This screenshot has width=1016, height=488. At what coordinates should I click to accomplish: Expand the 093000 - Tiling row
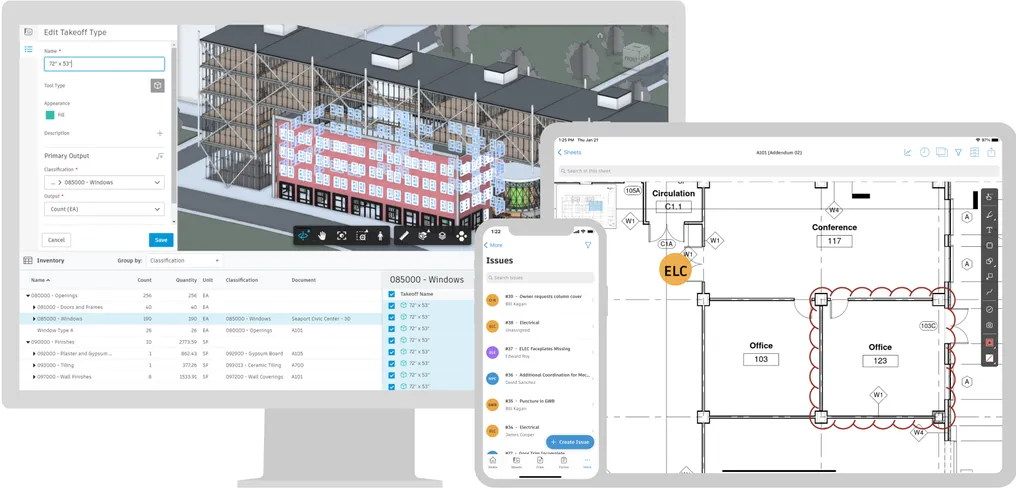coord(34,365)
